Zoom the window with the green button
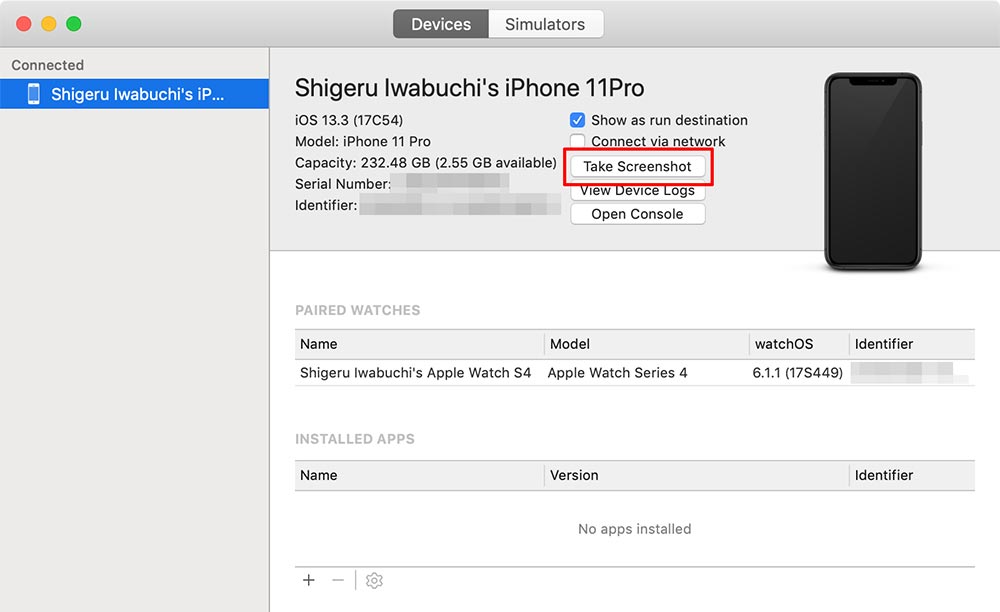 pyautogui.click(x=74, y=24)
